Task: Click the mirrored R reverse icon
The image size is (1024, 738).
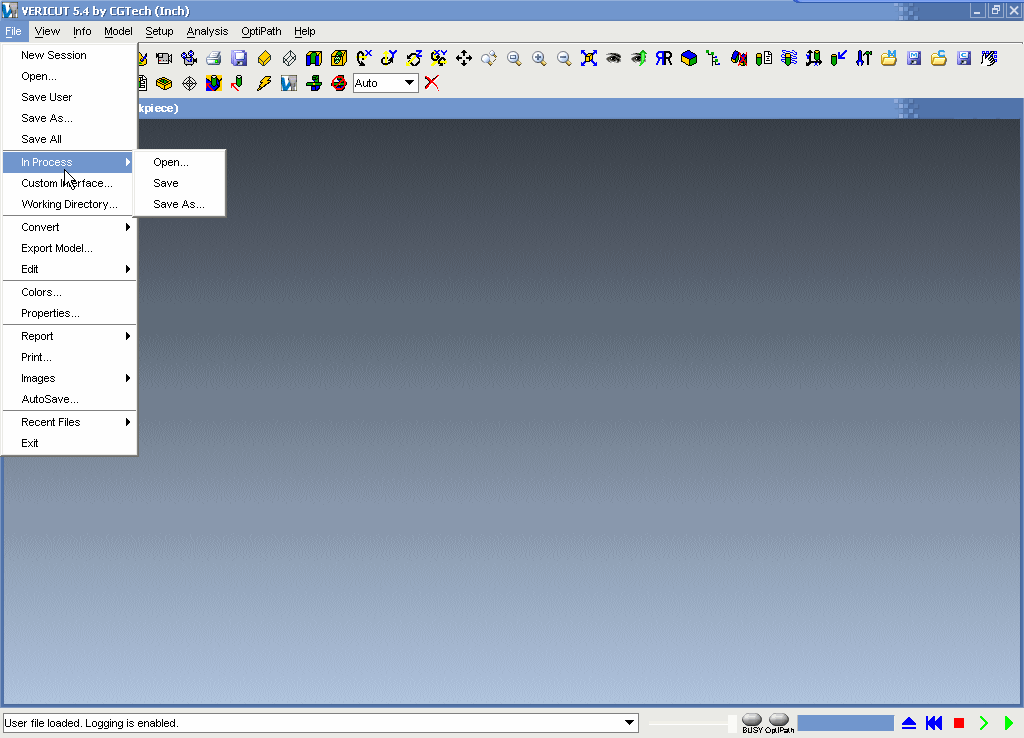Action: coord(664,59)
